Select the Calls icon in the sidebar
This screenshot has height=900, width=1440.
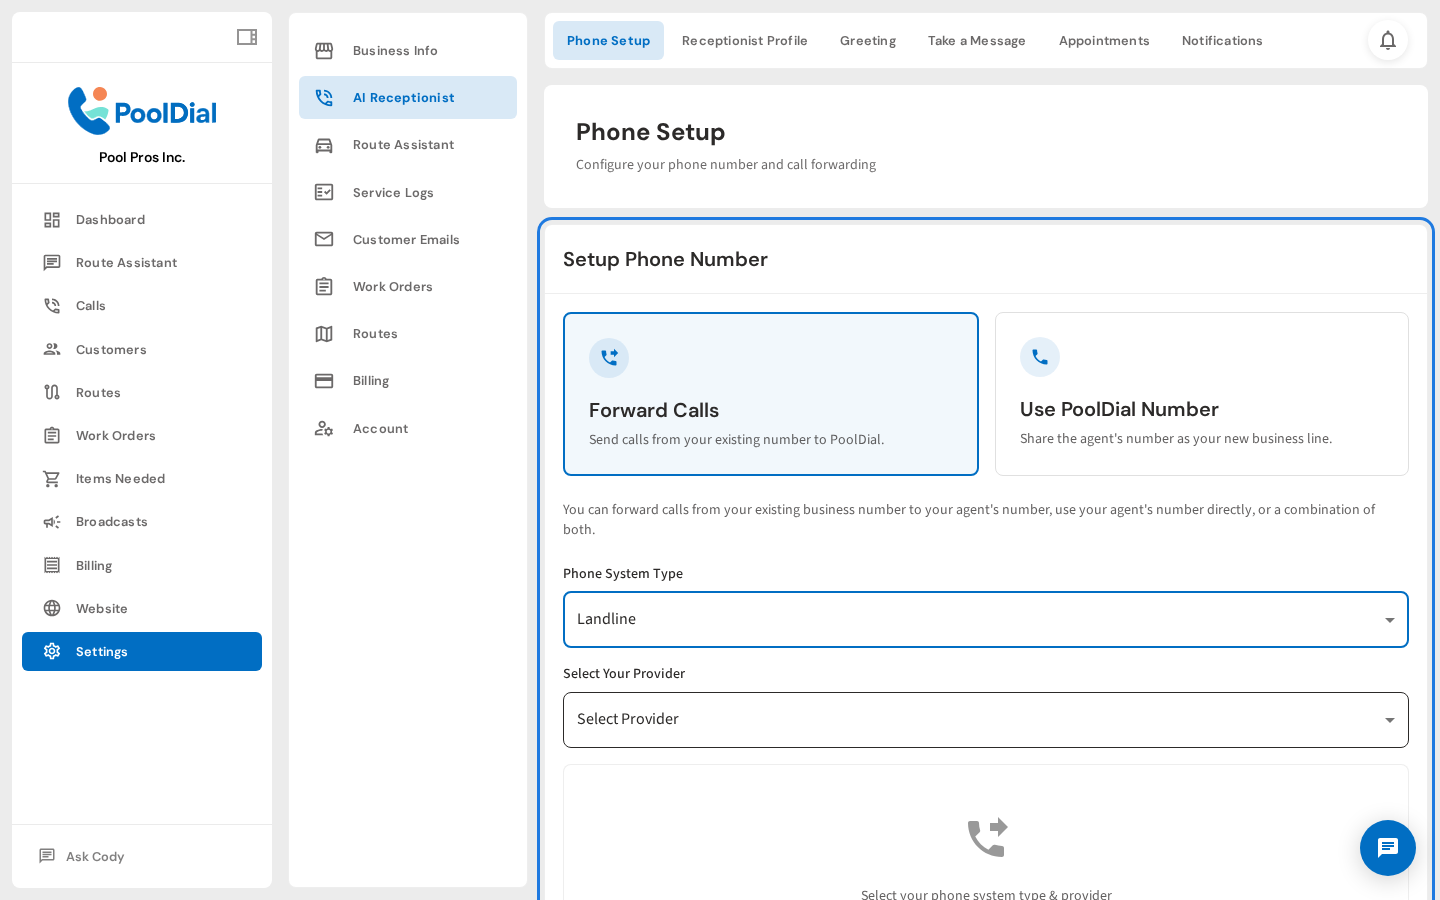(52, 305)
